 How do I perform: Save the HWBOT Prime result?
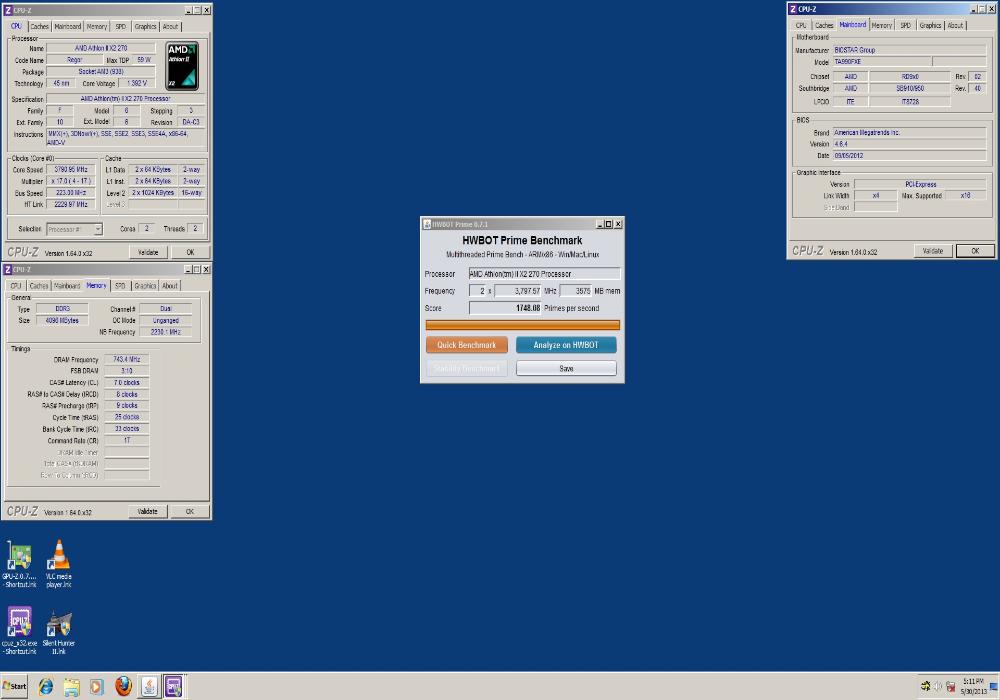pyautogui.click(x=566, y=368)
